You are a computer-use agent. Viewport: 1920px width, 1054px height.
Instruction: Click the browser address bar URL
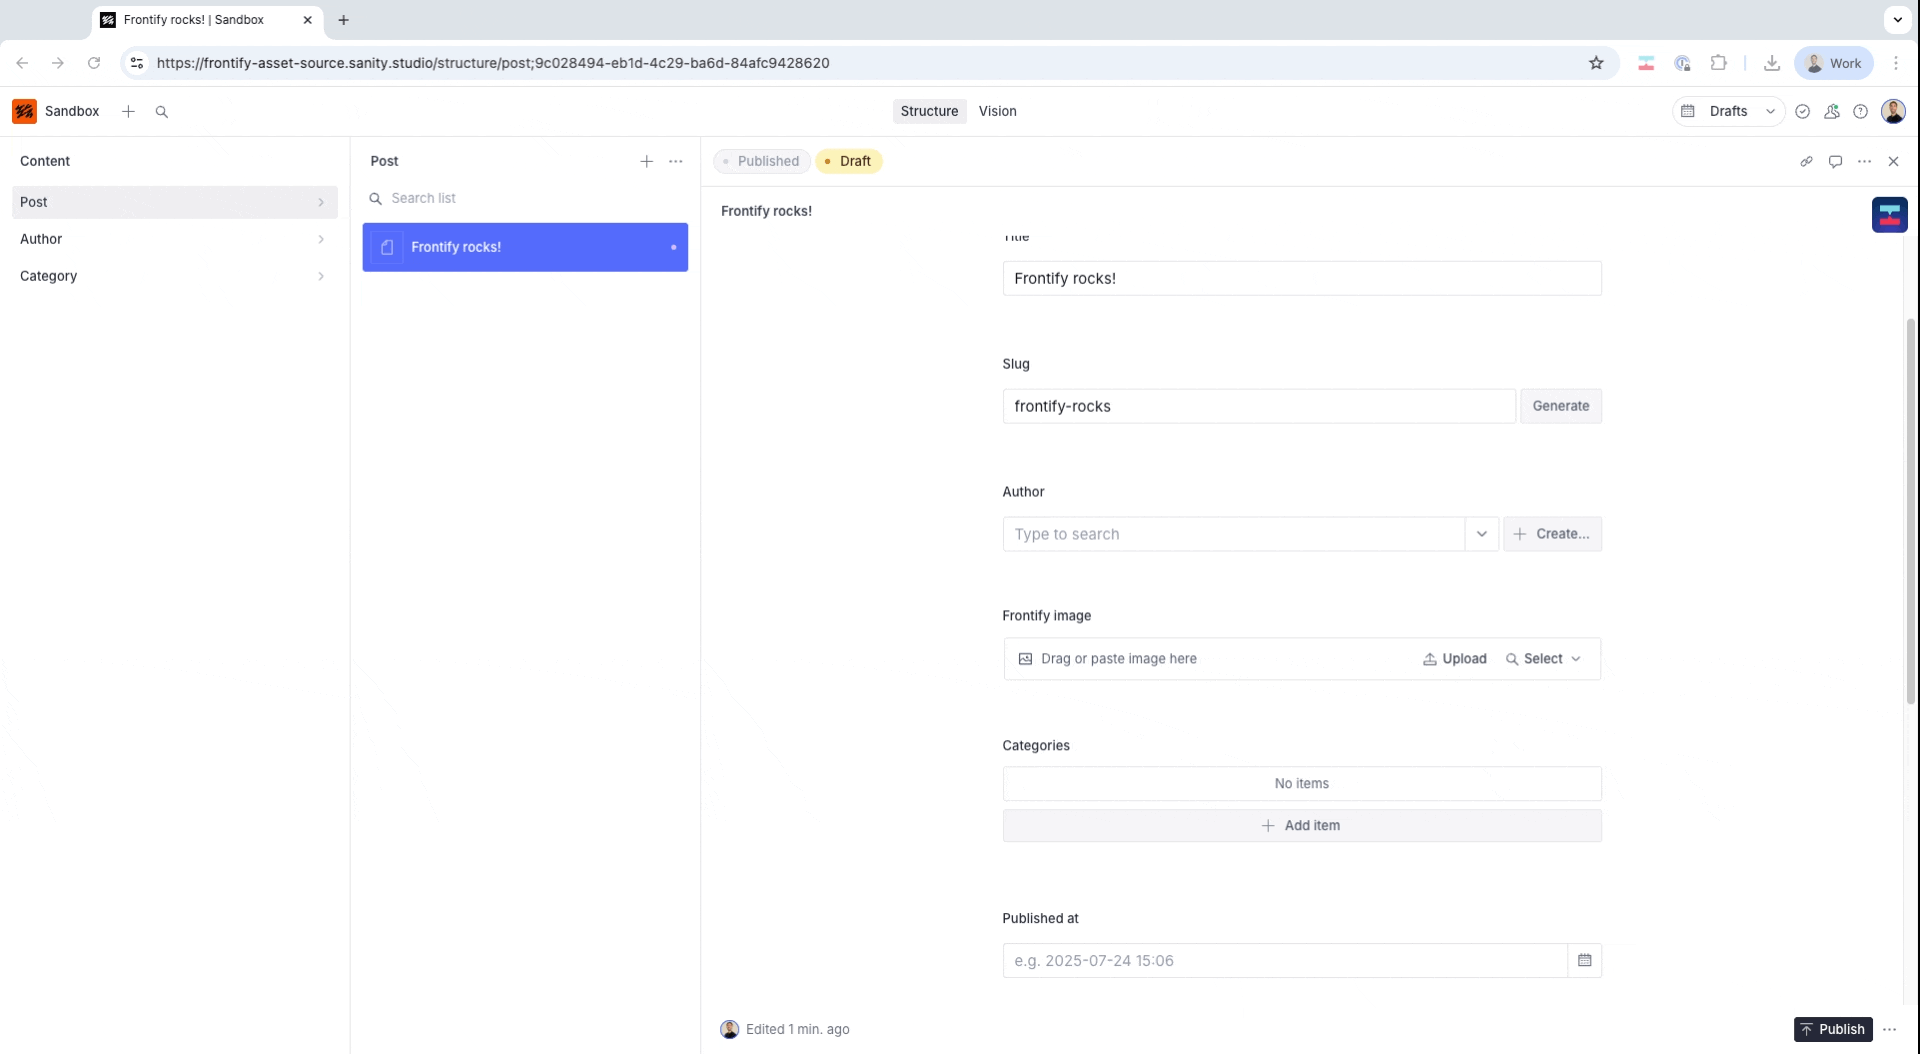point(493,63)
